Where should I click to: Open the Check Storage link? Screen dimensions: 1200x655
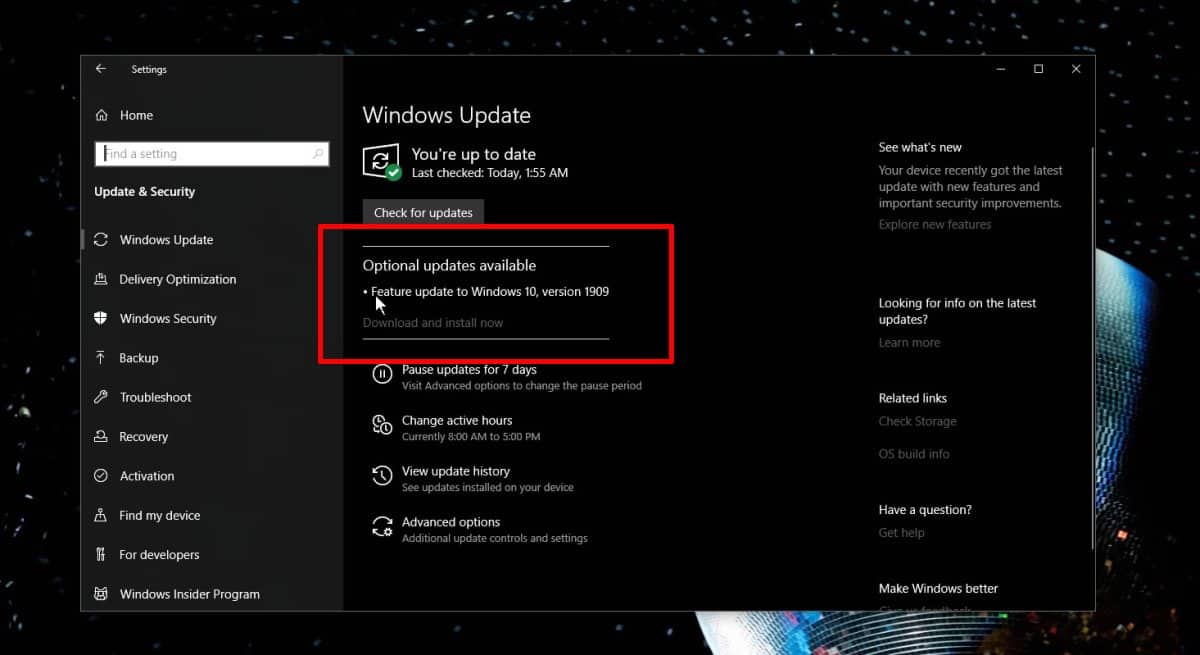coord(917,421)
